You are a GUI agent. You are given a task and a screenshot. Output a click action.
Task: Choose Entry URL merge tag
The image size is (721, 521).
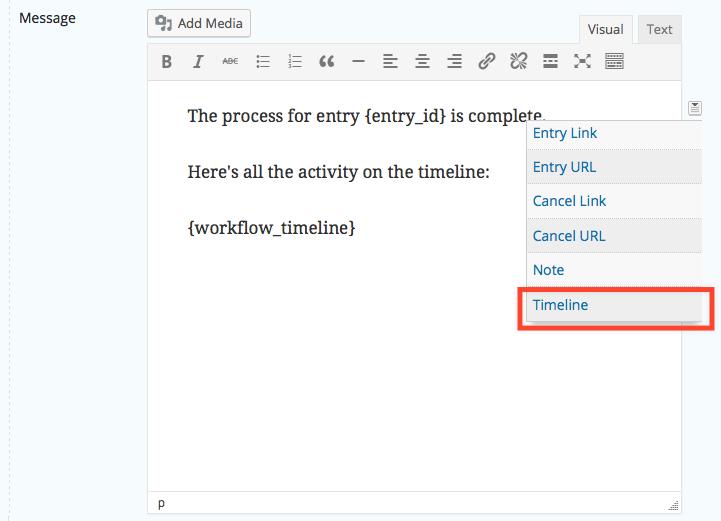564,167
